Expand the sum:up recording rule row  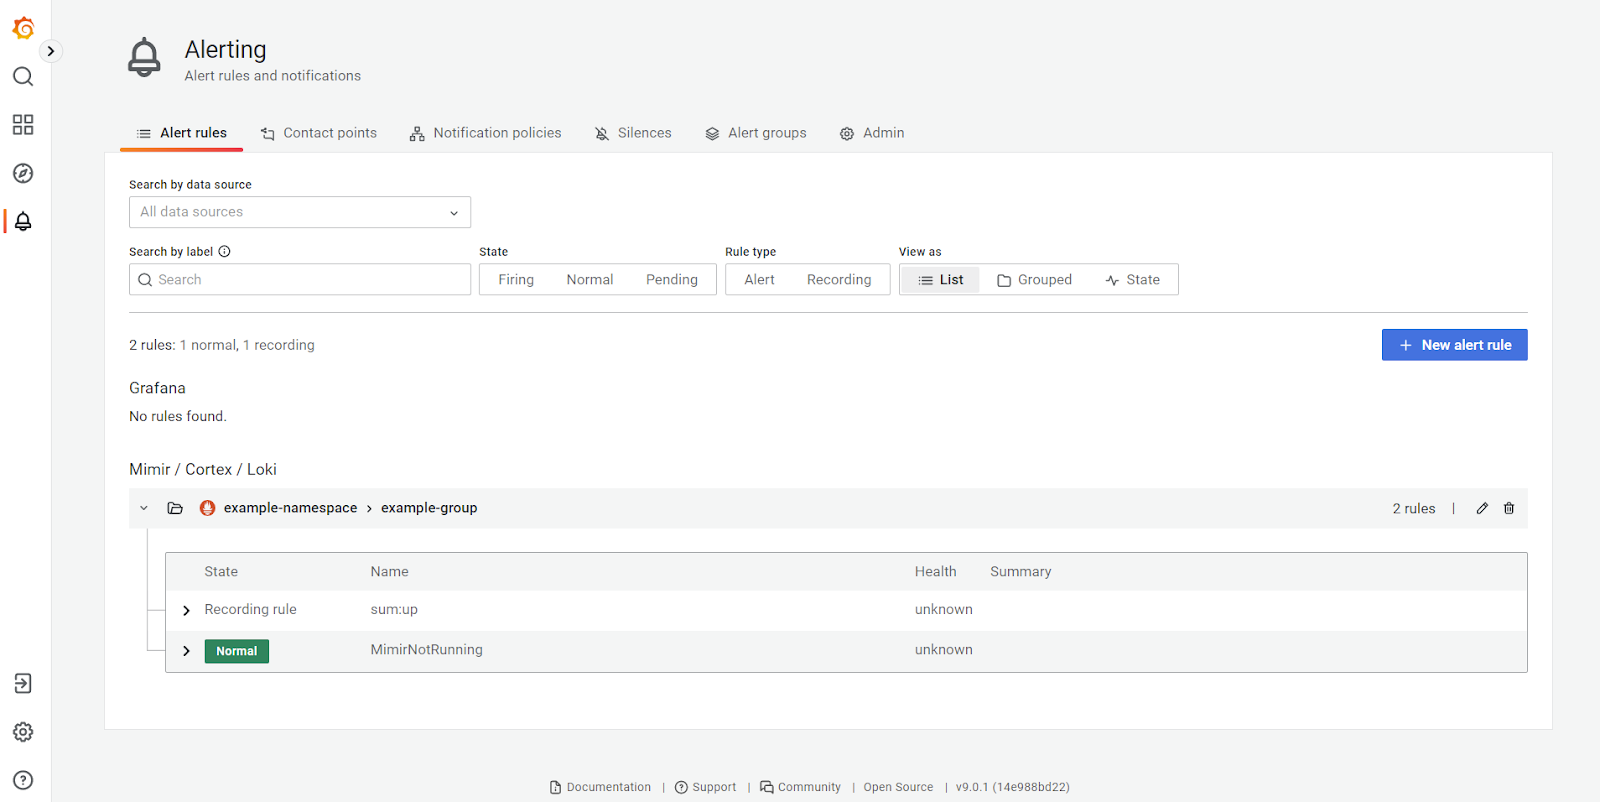pos(186,610)
